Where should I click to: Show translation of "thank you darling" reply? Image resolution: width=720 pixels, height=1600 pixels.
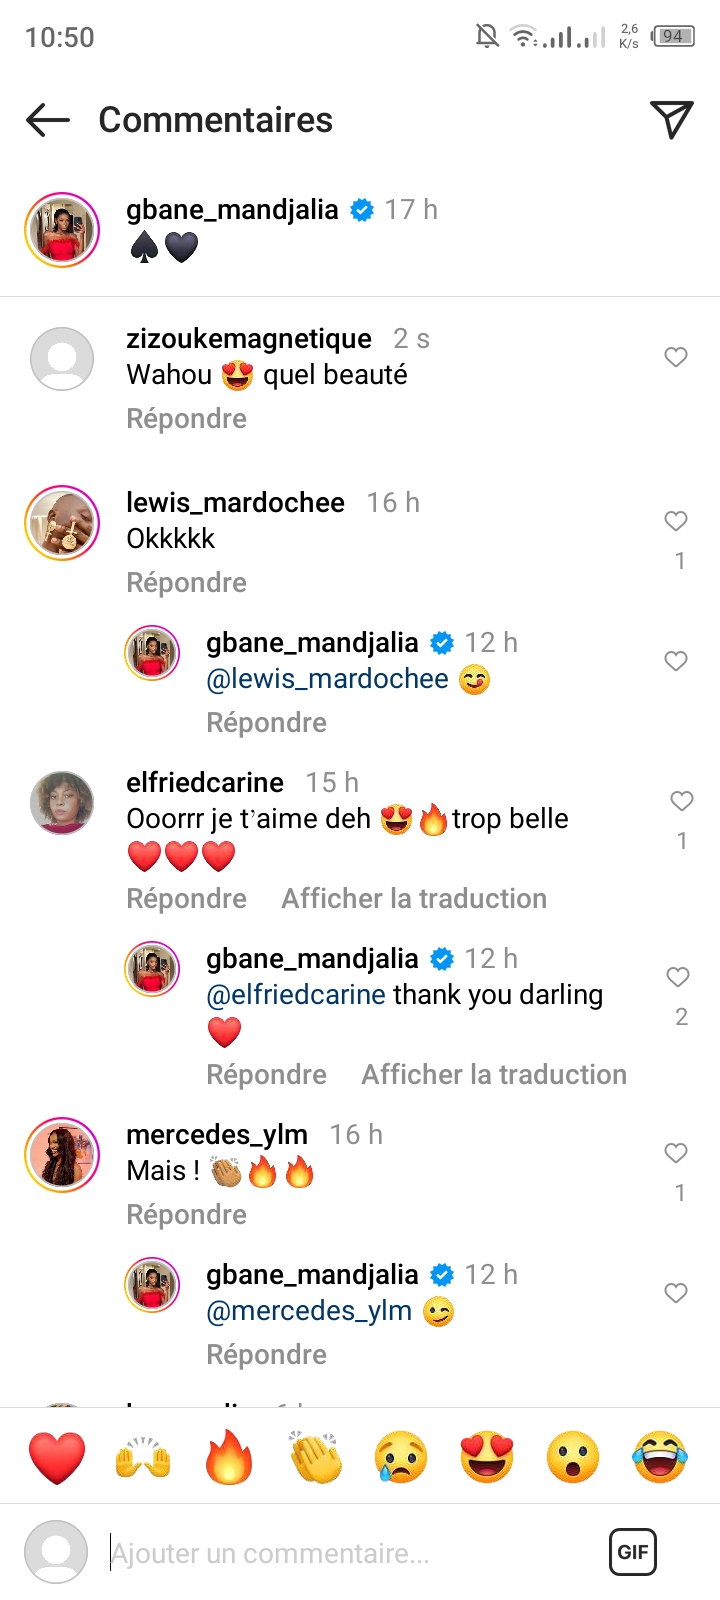[x=494, y=1075]
